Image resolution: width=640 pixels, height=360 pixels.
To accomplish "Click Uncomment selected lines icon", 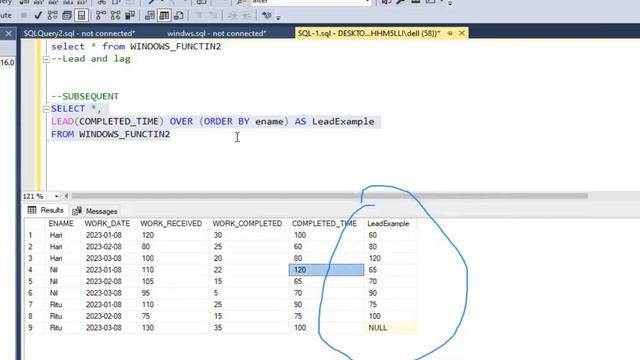I will (x=213, y=16).
